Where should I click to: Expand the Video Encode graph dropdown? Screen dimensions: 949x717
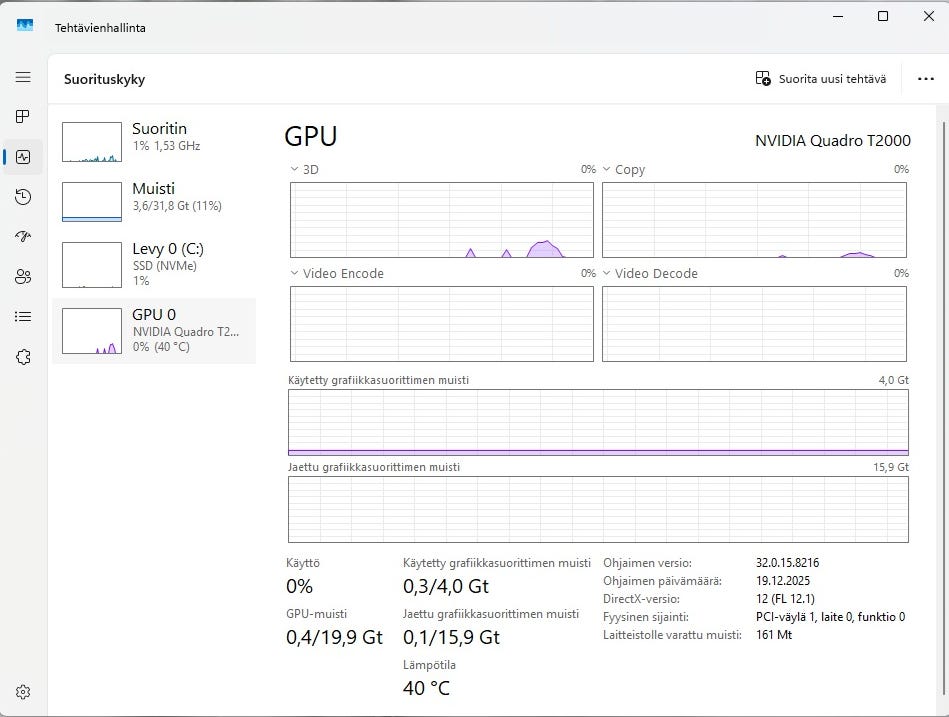[295, 274]
